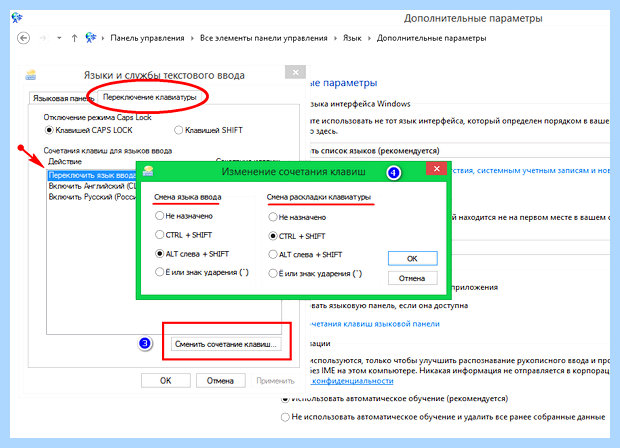The height and width of the screenshot is (448, 620).
Task: Click the Действие column header
Action: tap(65, 161)
